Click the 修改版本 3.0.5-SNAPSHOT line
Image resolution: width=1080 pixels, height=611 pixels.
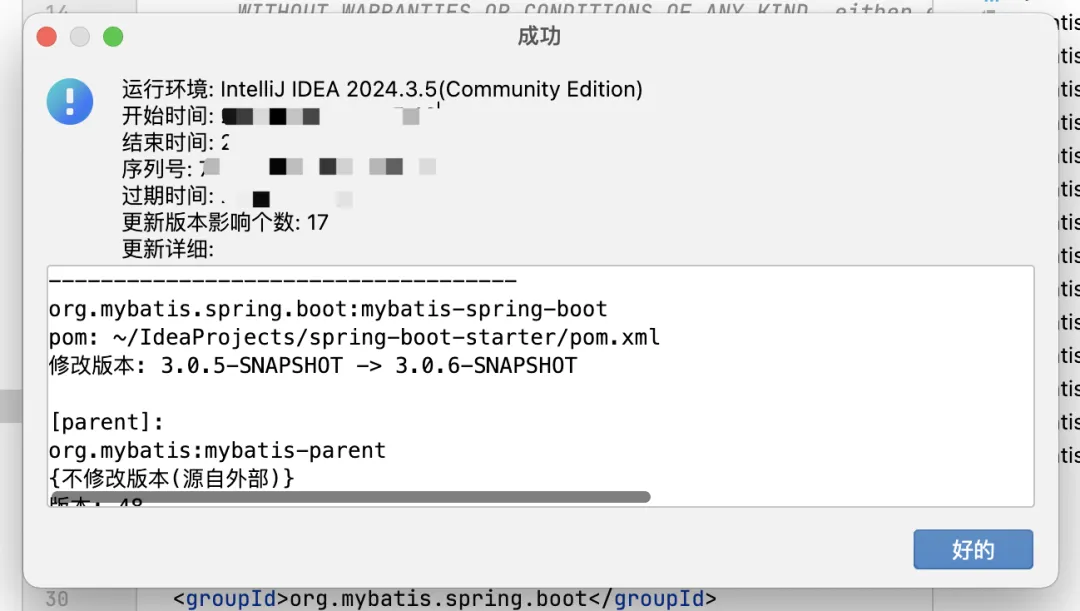(x=313, y=366)
